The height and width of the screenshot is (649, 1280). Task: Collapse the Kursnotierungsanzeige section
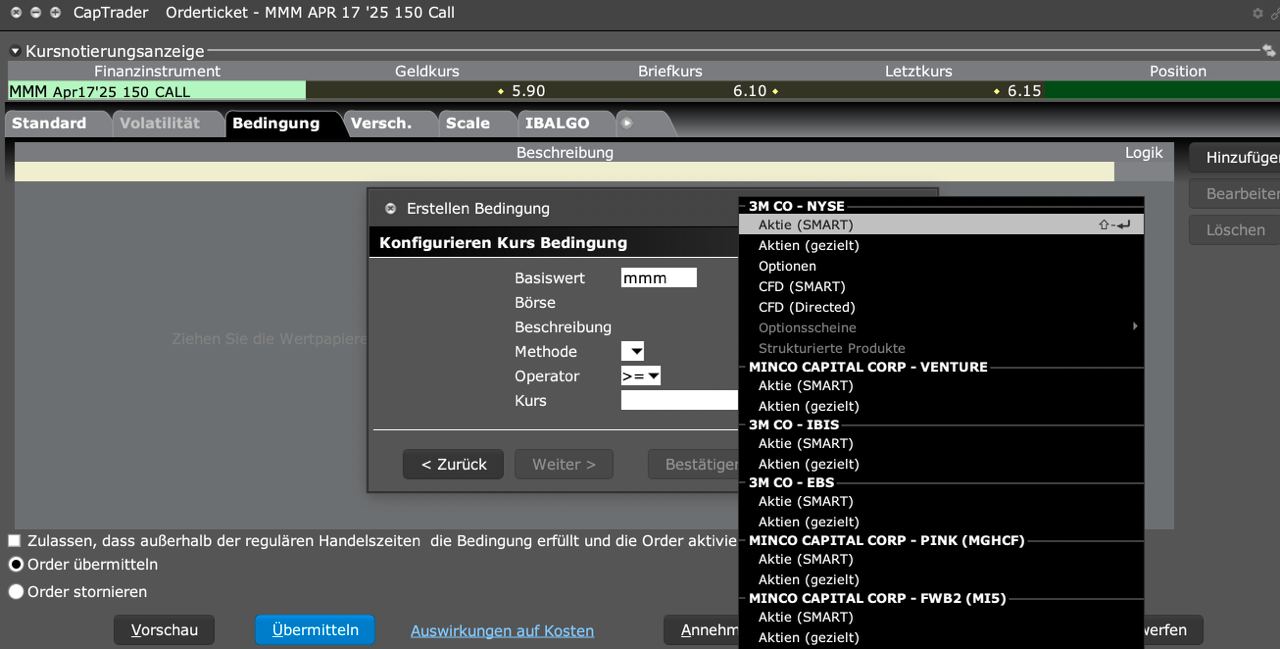pos(15,51)
